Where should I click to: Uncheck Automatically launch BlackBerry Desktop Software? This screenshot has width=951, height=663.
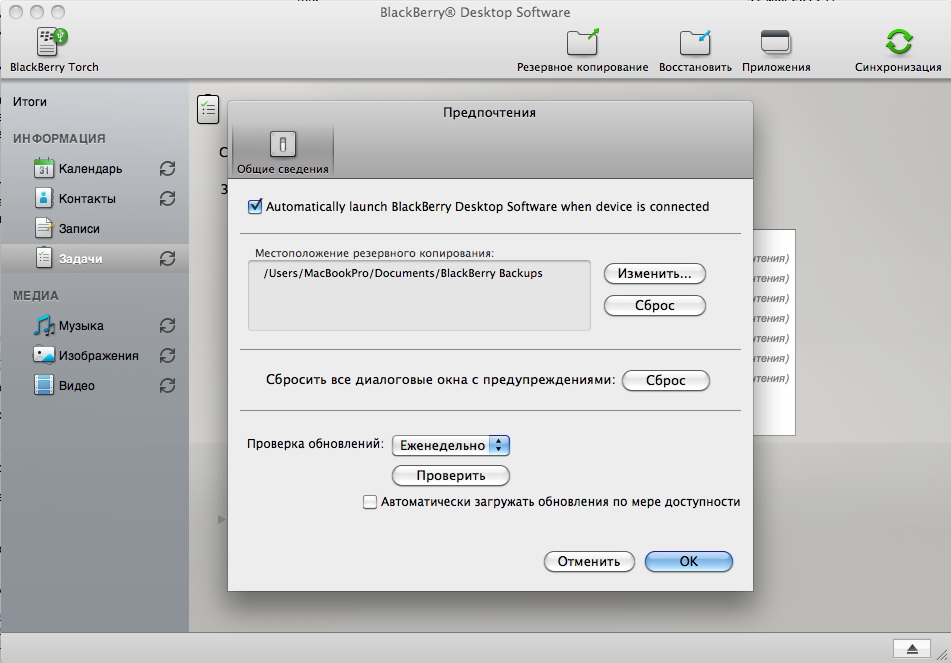click(255, 206)
